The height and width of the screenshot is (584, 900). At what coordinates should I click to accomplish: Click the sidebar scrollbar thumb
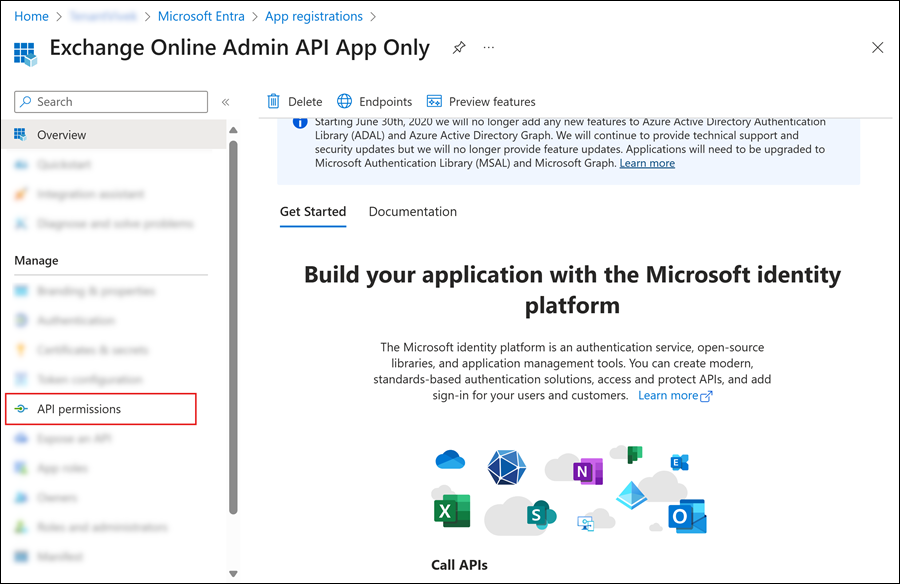pos(233,327)
